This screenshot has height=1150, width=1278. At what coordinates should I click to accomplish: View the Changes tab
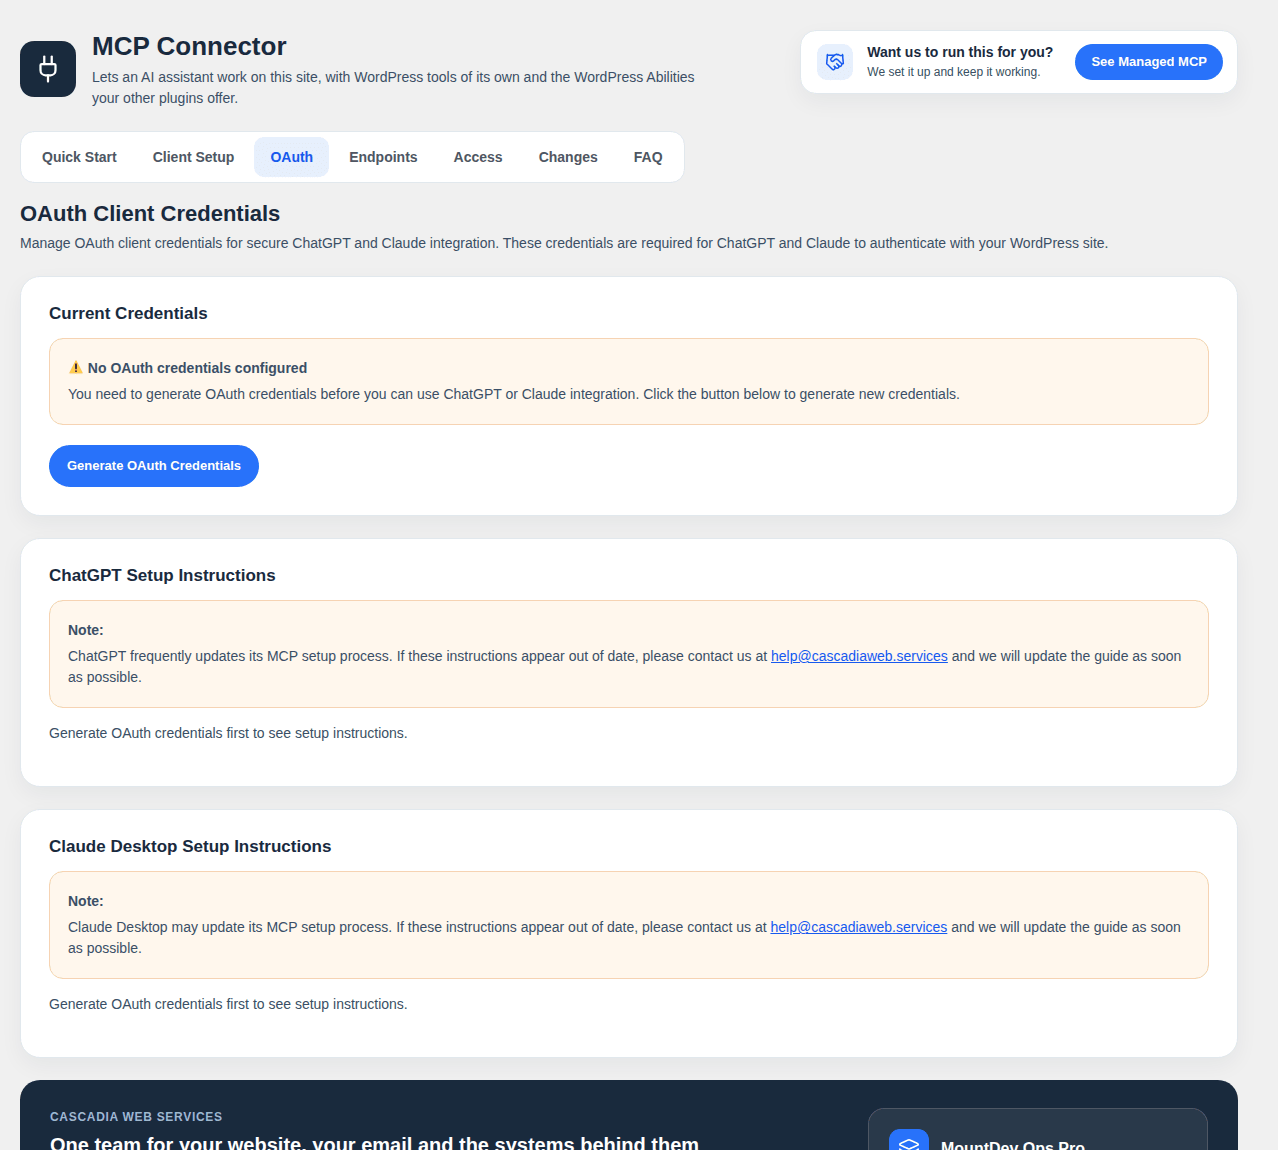point(568,157)
